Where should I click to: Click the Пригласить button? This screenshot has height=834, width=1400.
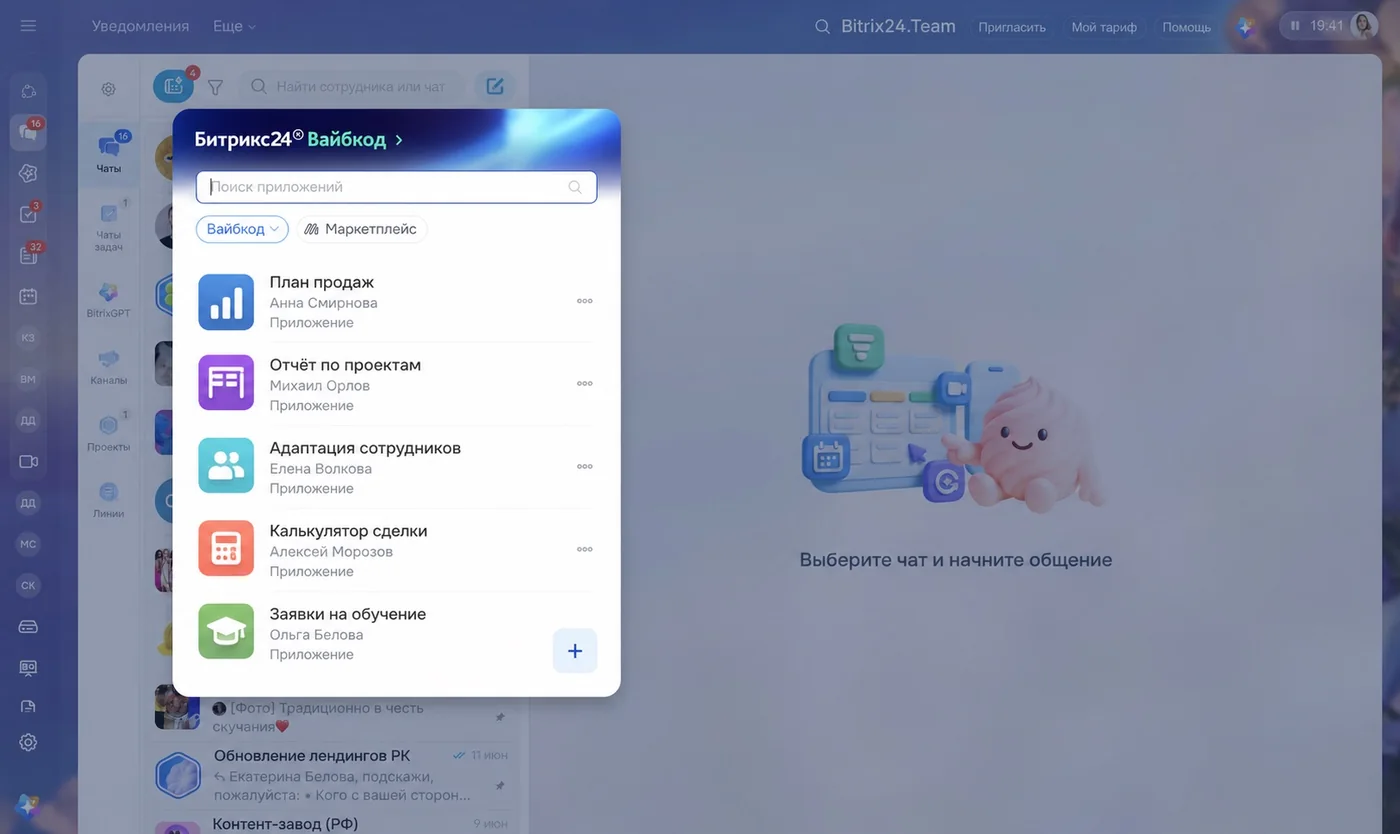(1012, 27)
